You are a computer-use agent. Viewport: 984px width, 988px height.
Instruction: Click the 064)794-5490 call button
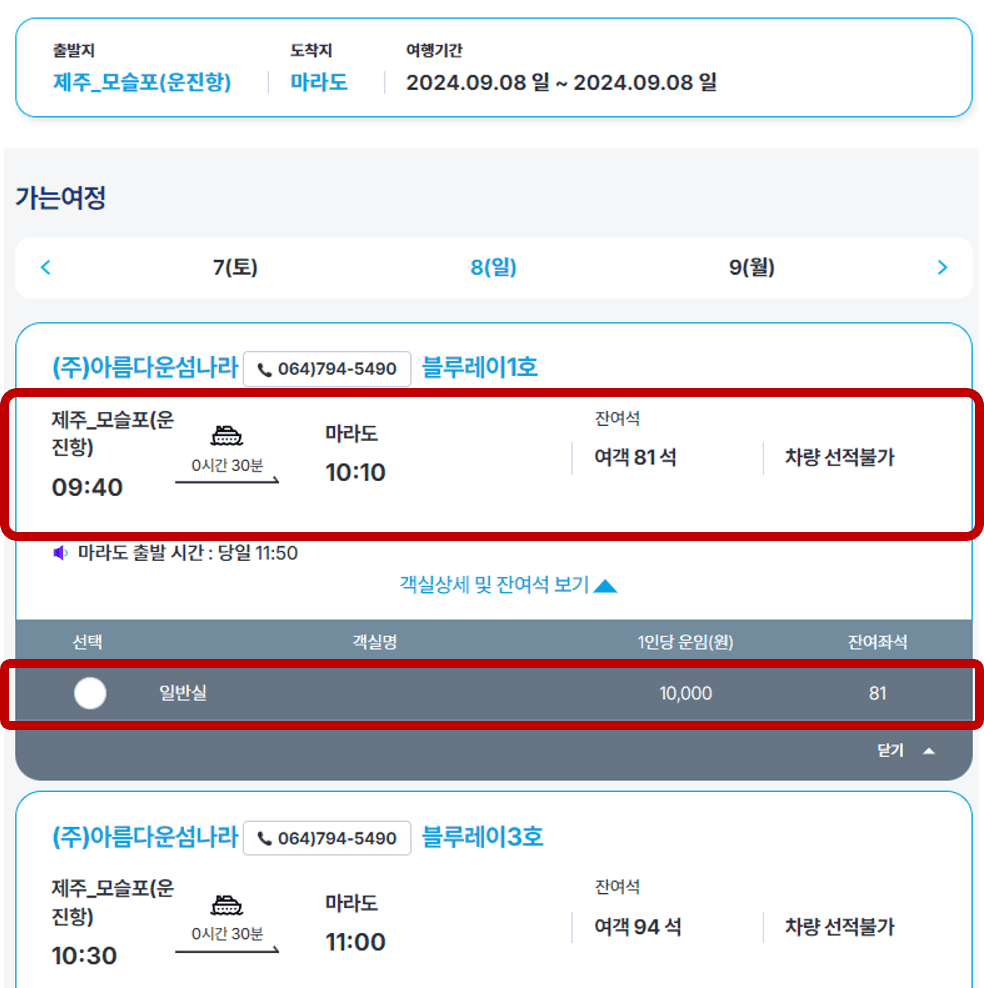(x=327, y=369)
